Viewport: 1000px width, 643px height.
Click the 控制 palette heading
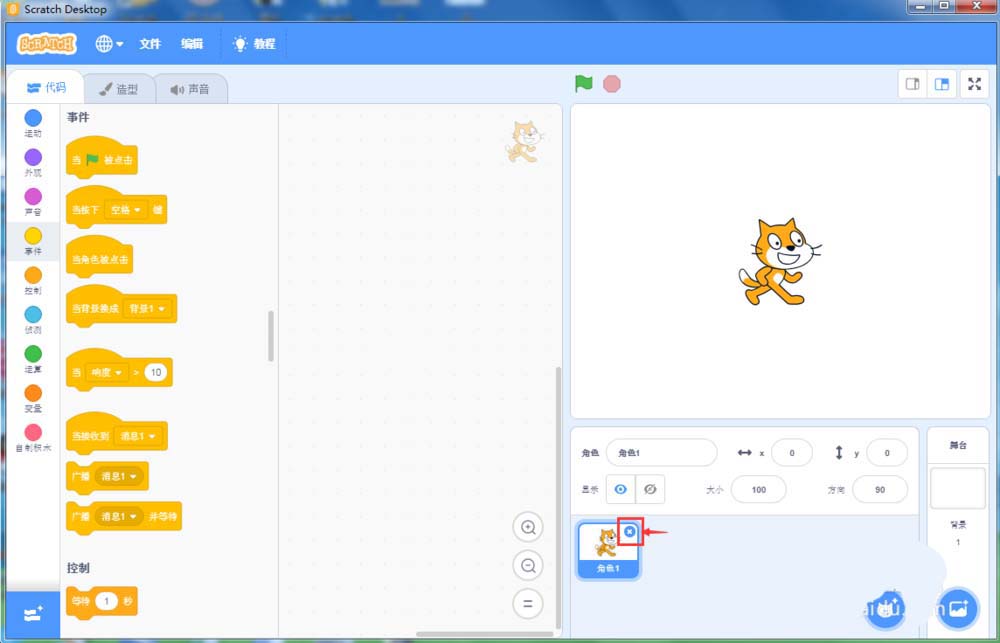coord(78,568)
